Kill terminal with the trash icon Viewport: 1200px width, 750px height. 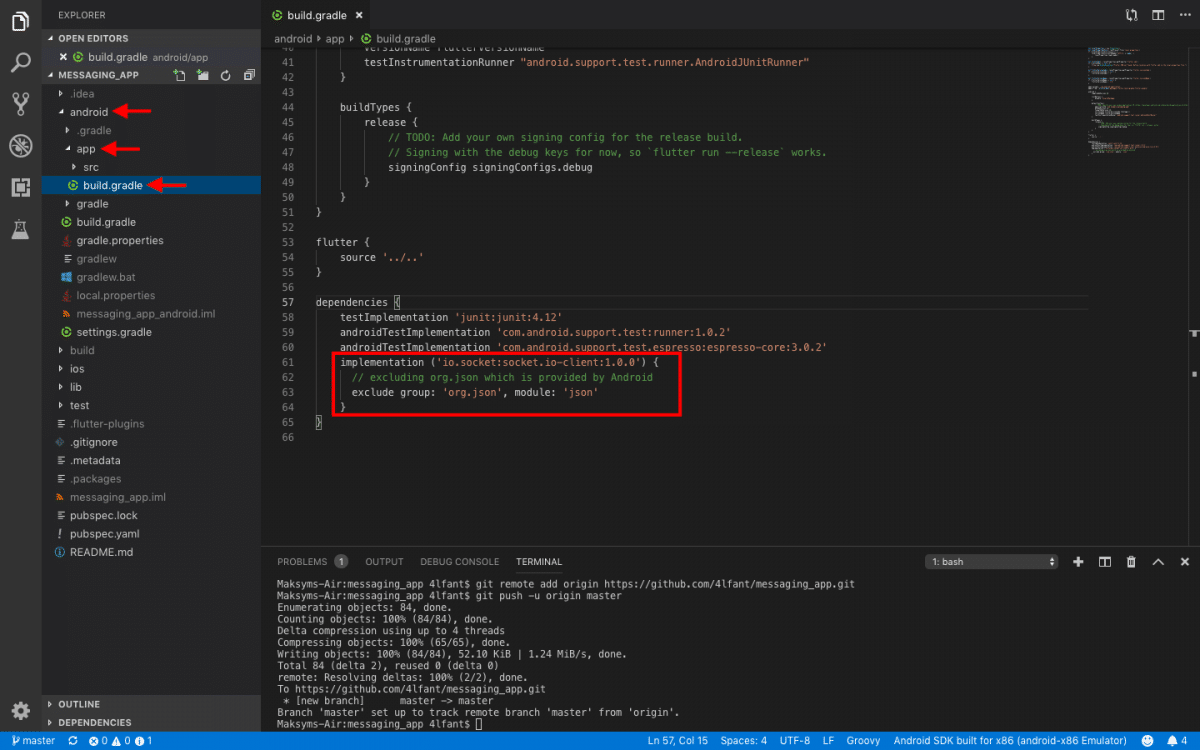click(x=1131, y=562)
